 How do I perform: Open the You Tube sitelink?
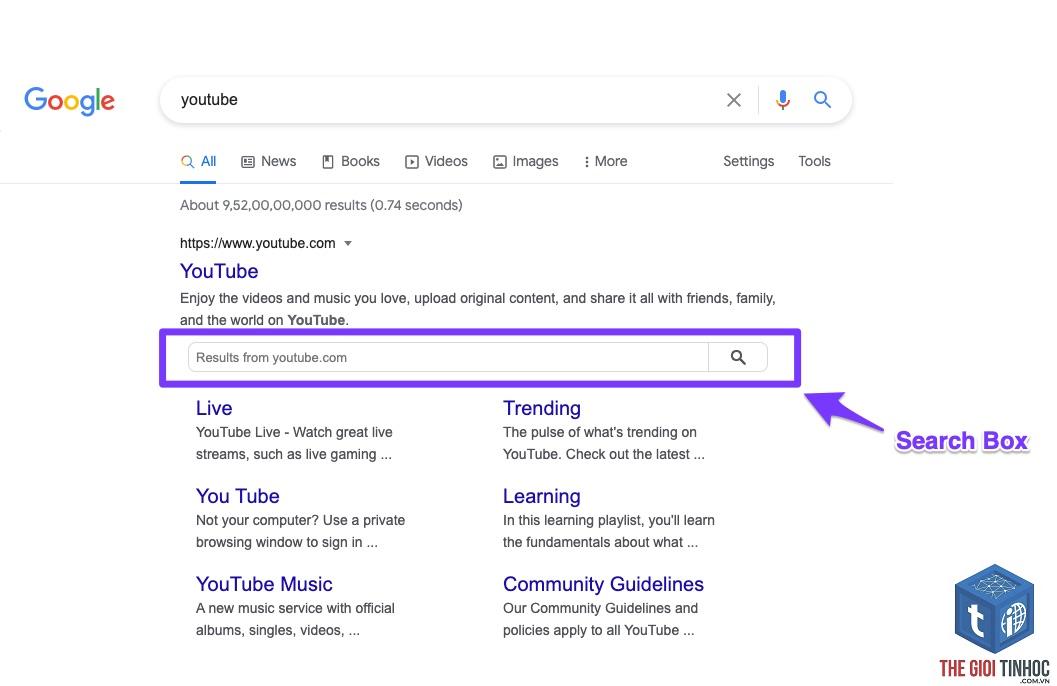[238, 496]
